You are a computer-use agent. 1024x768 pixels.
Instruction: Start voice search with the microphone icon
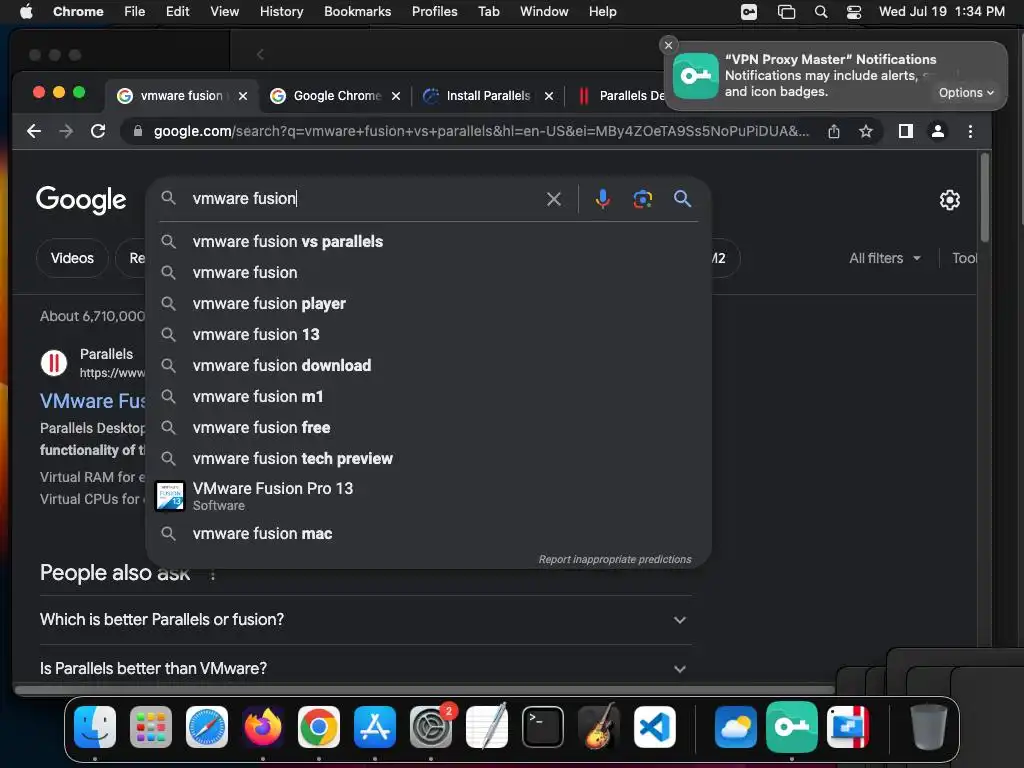click(602, 199)
